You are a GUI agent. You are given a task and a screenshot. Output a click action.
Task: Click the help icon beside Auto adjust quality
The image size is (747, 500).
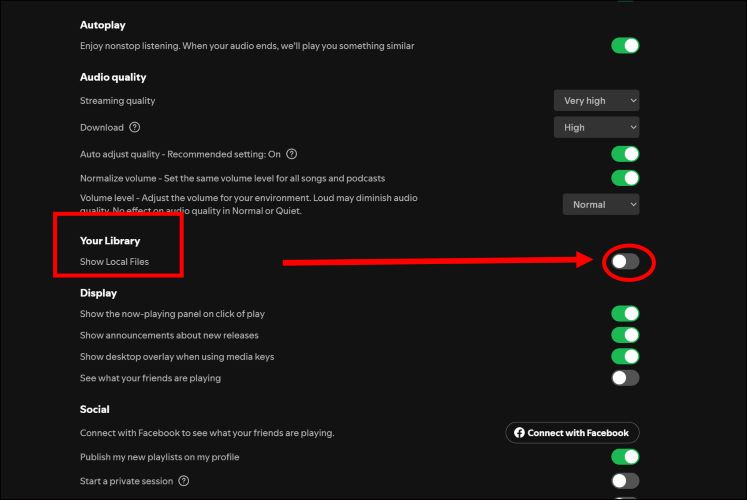[292, 154]
